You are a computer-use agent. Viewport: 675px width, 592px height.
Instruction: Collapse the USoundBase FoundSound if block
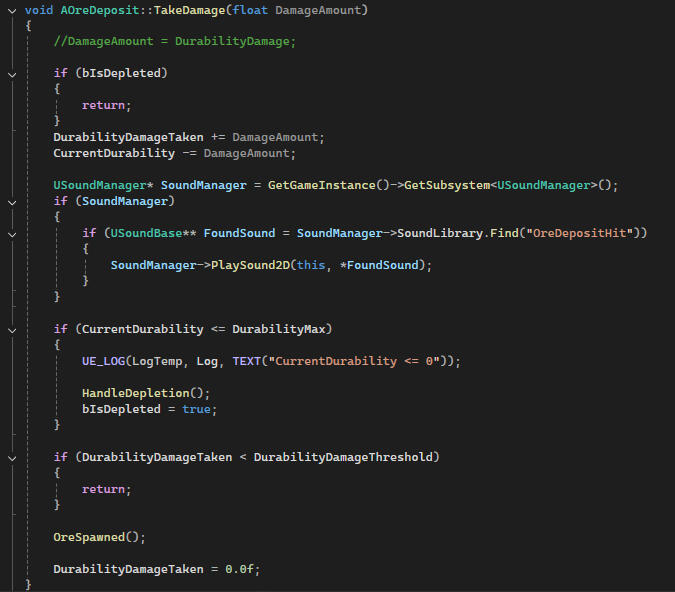pos(11,233)
